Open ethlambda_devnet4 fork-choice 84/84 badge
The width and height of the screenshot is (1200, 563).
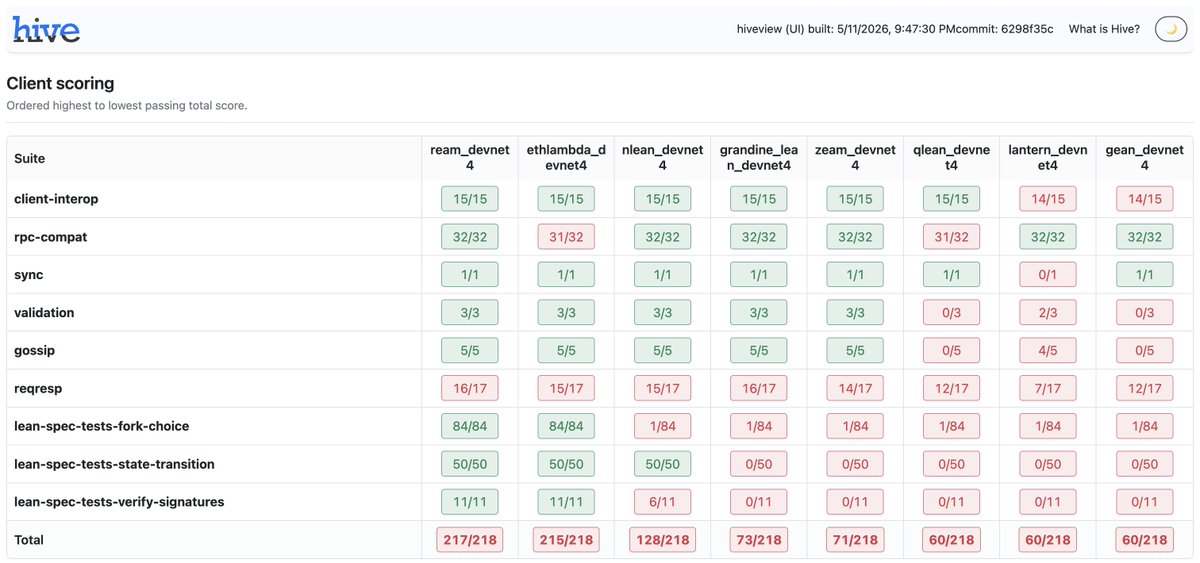point(566,427)
